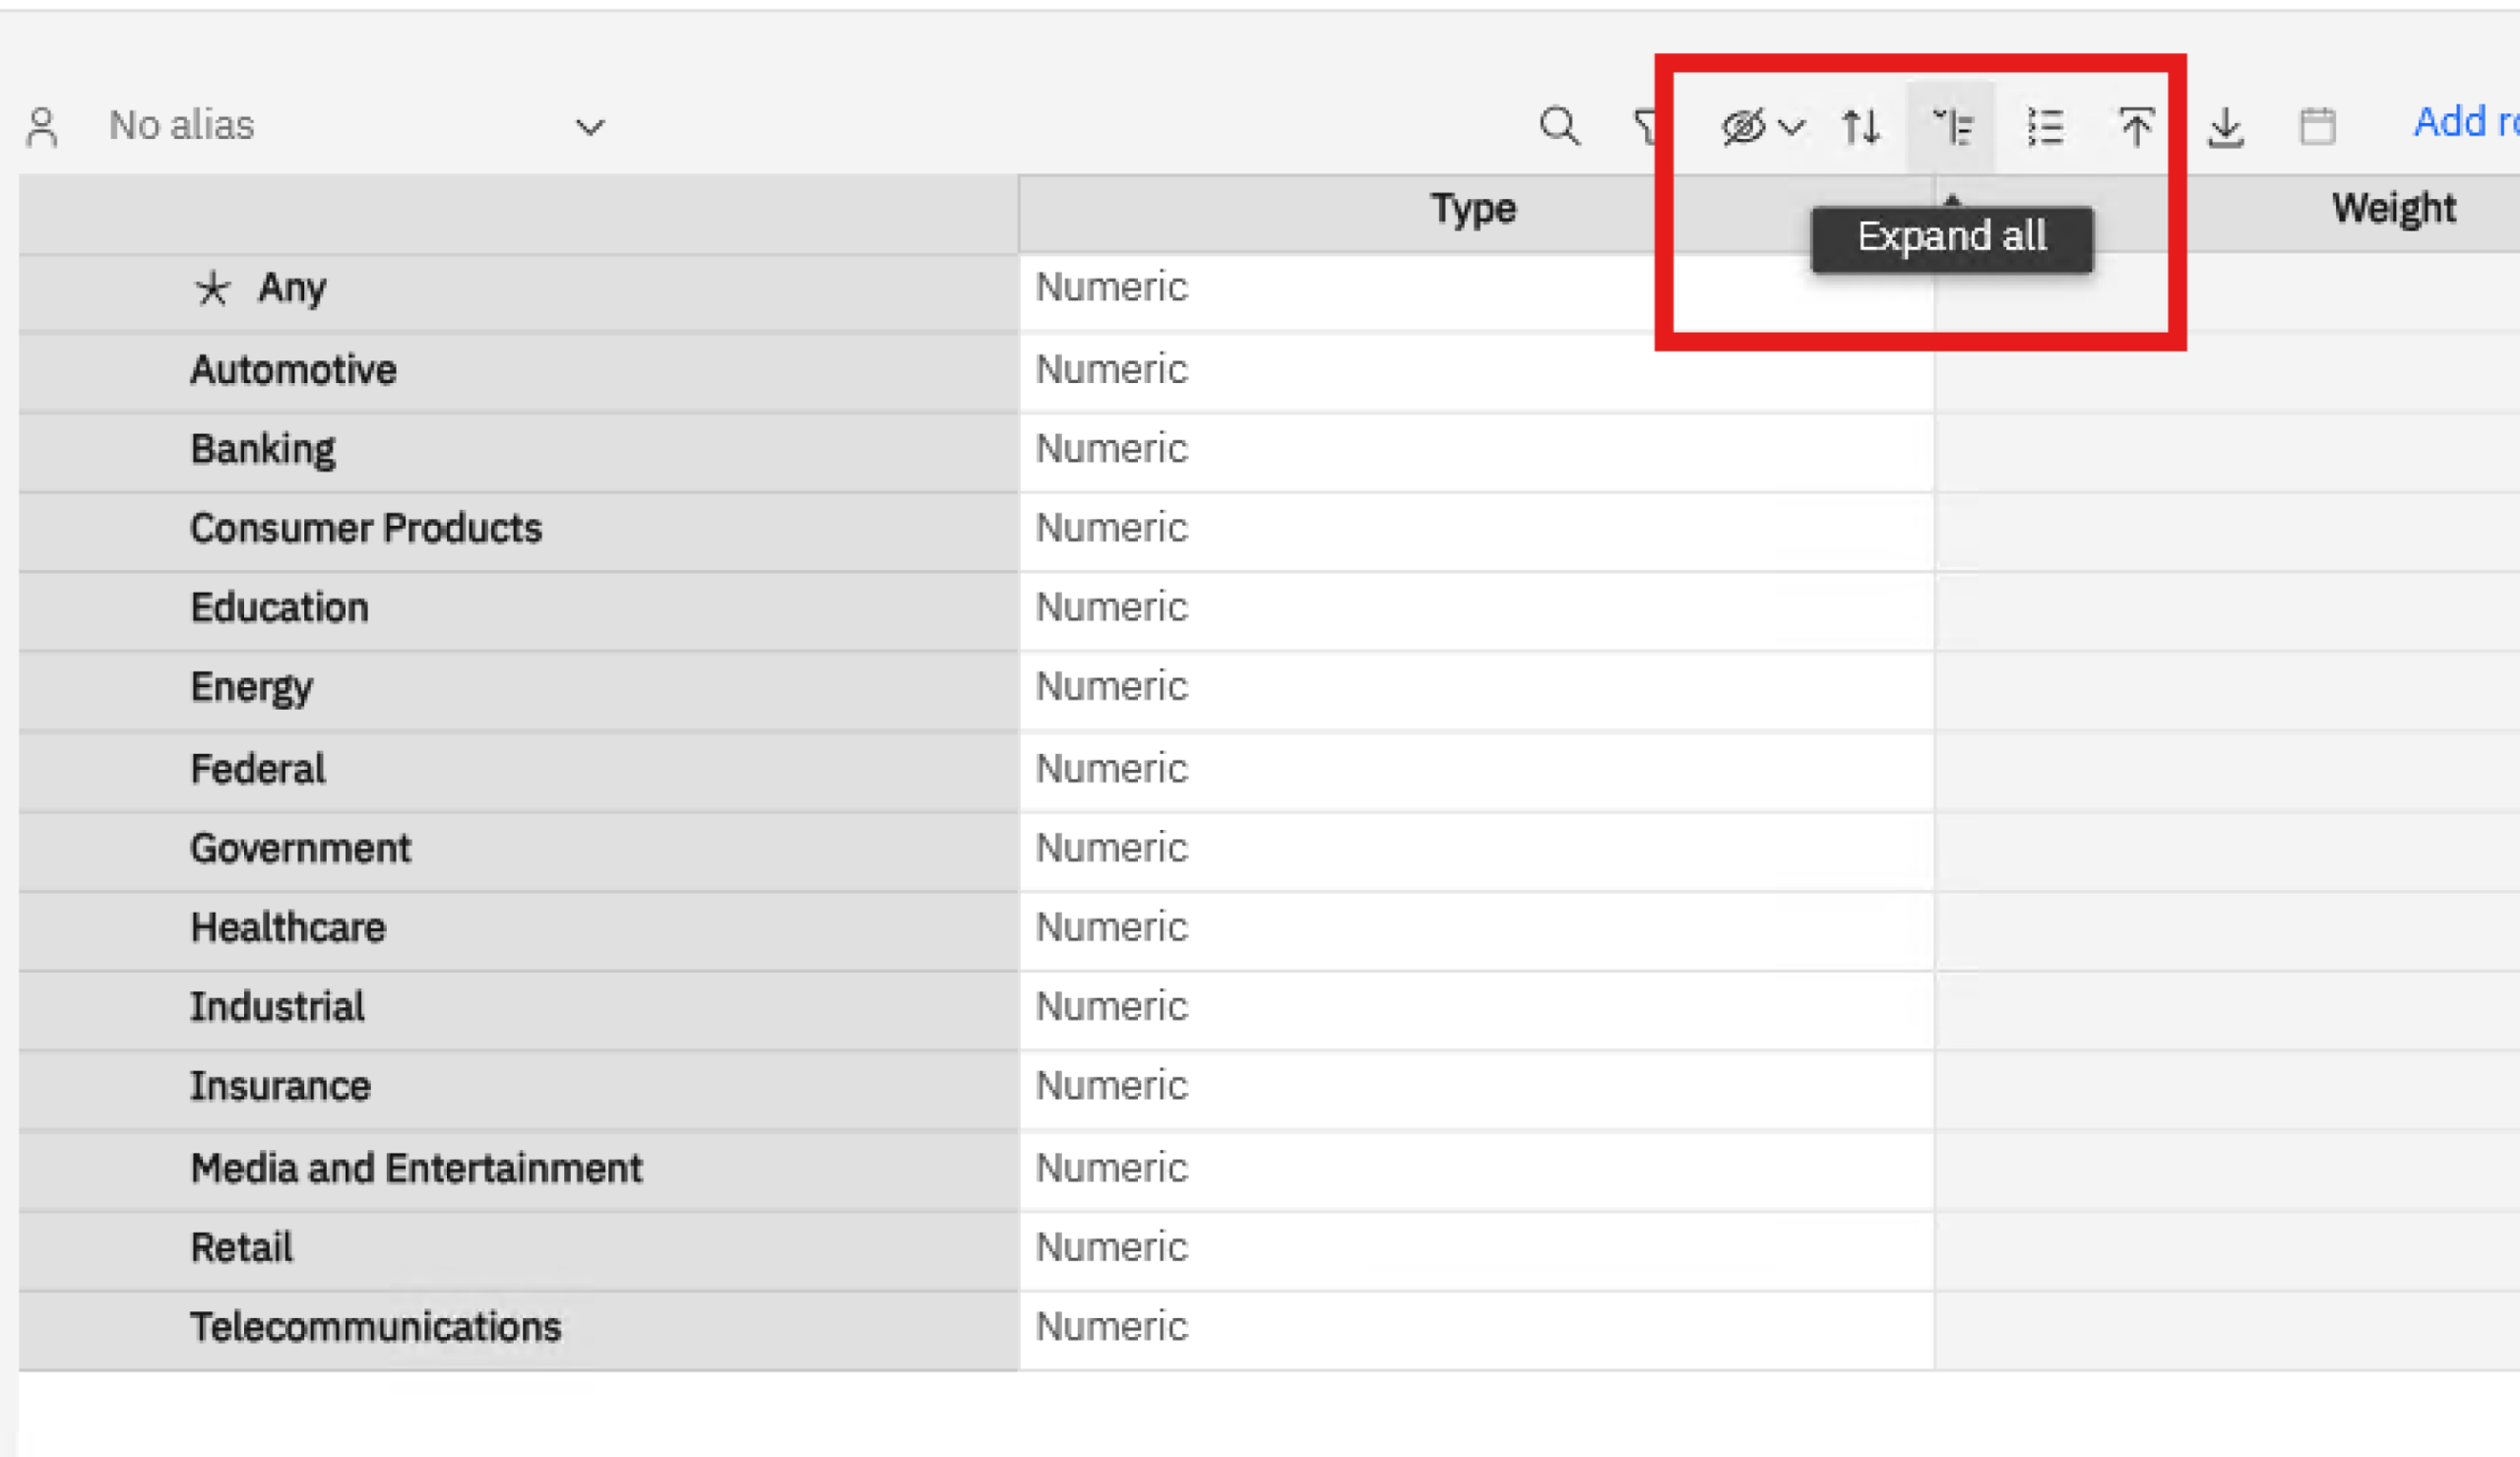
Task: Open dropdown arrow beside the eye icon
Action: point(1791,127)
